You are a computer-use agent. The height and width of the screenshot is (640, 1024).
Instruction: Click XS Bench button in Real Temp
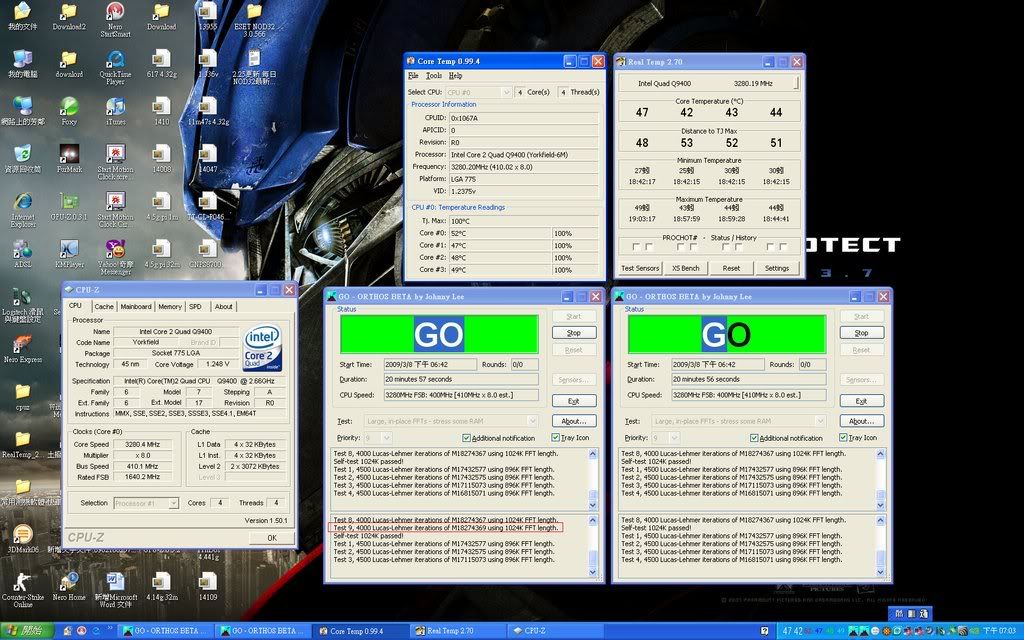686,268
